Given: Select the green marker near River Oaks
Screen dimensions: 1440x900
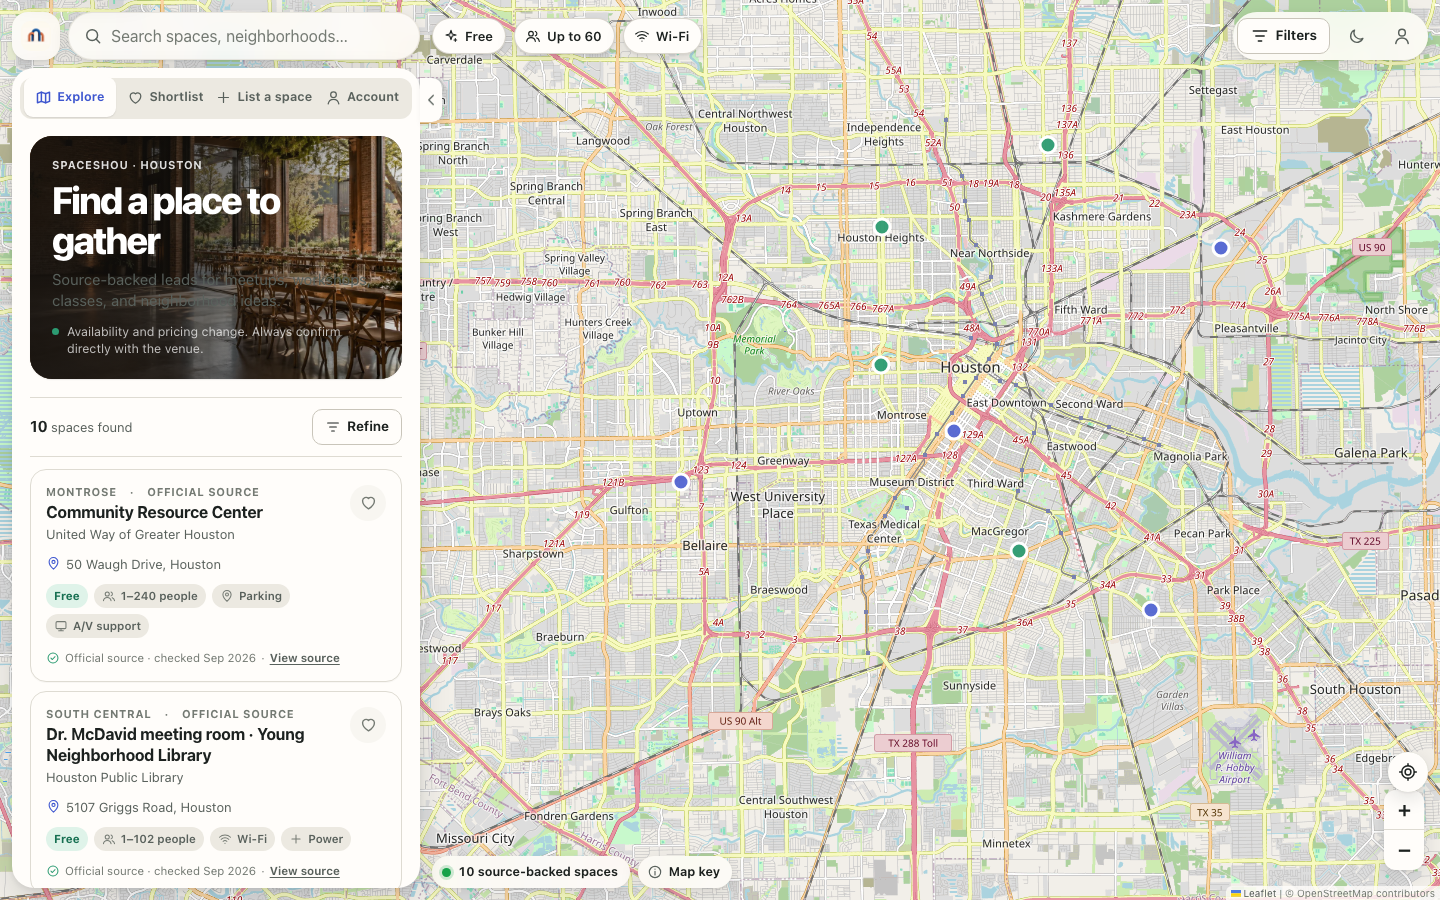Looking at the screenshot, I should (x=881, y=365).
